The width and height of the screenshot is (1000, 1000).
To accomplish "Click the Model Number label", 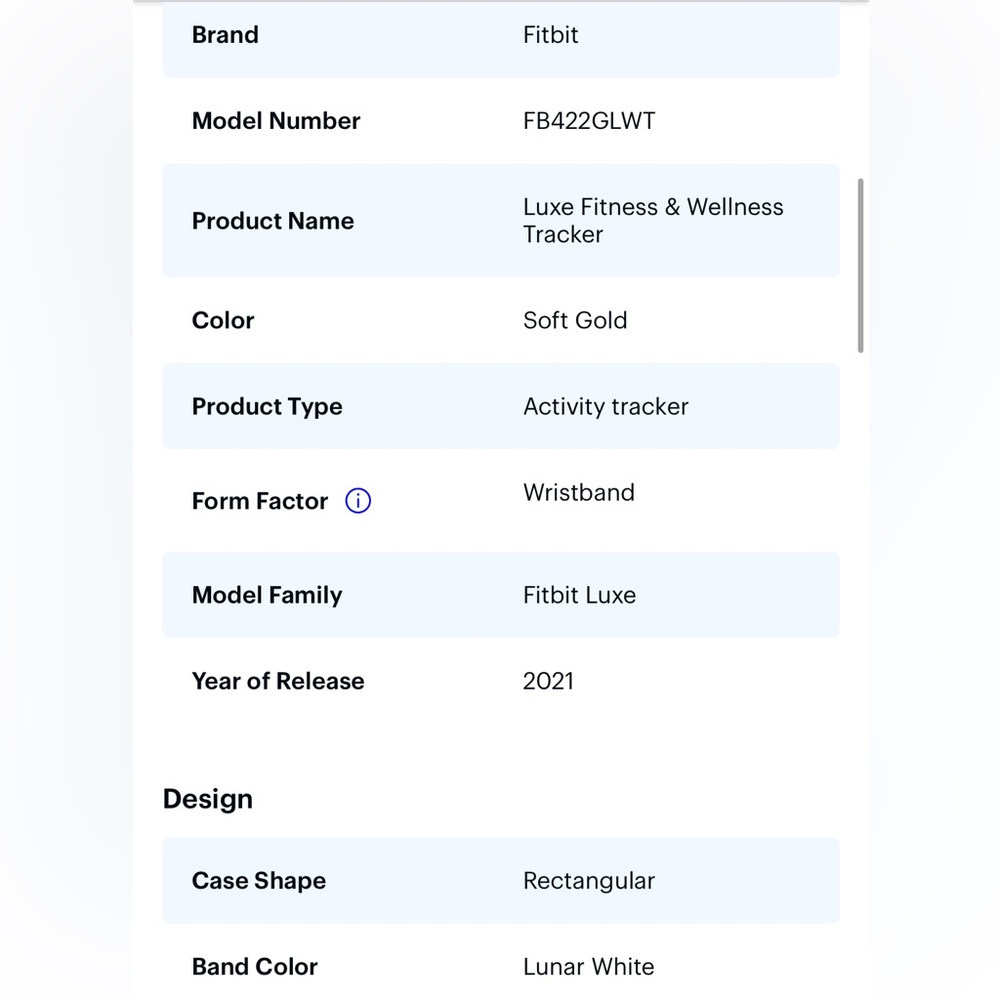I will 276,121.
